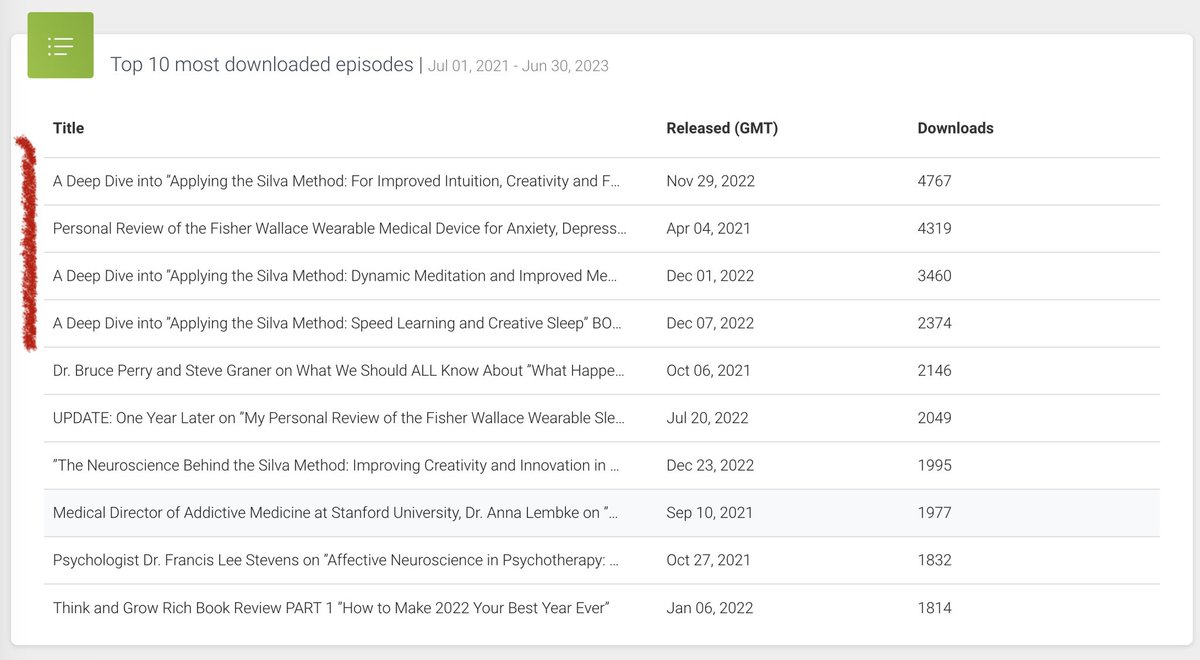The image size is (1200, 660).
Task: Click the Title column header
Action: pos(68,128)
